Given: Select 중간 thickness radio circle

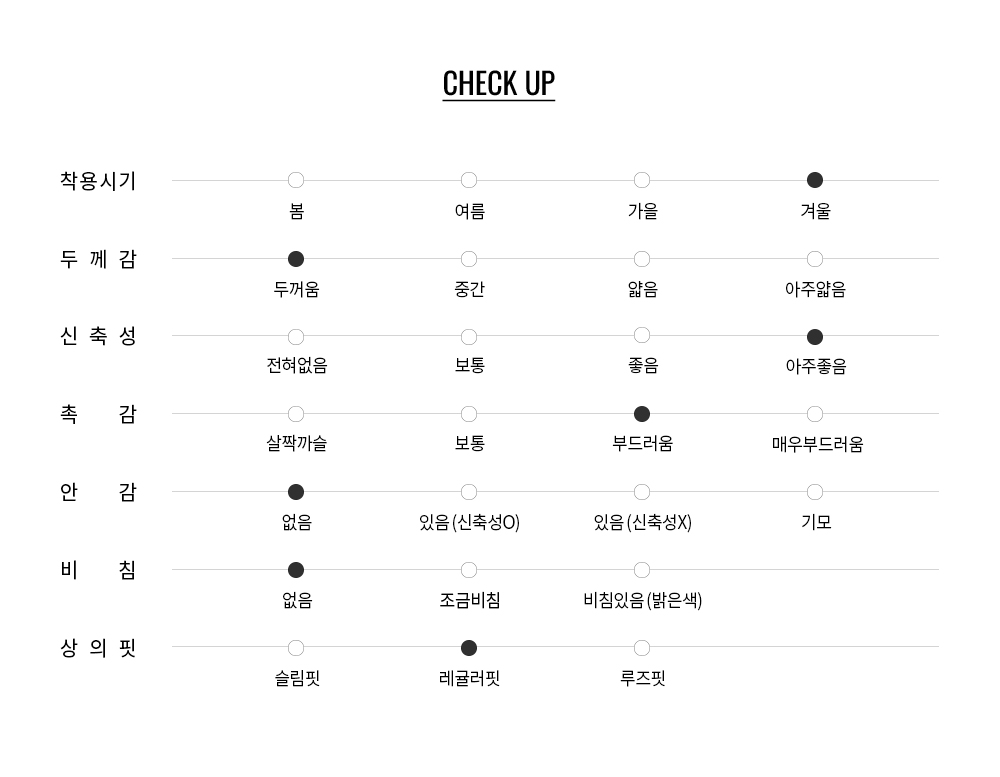Looking at the screenshot, I should [469, 259].
